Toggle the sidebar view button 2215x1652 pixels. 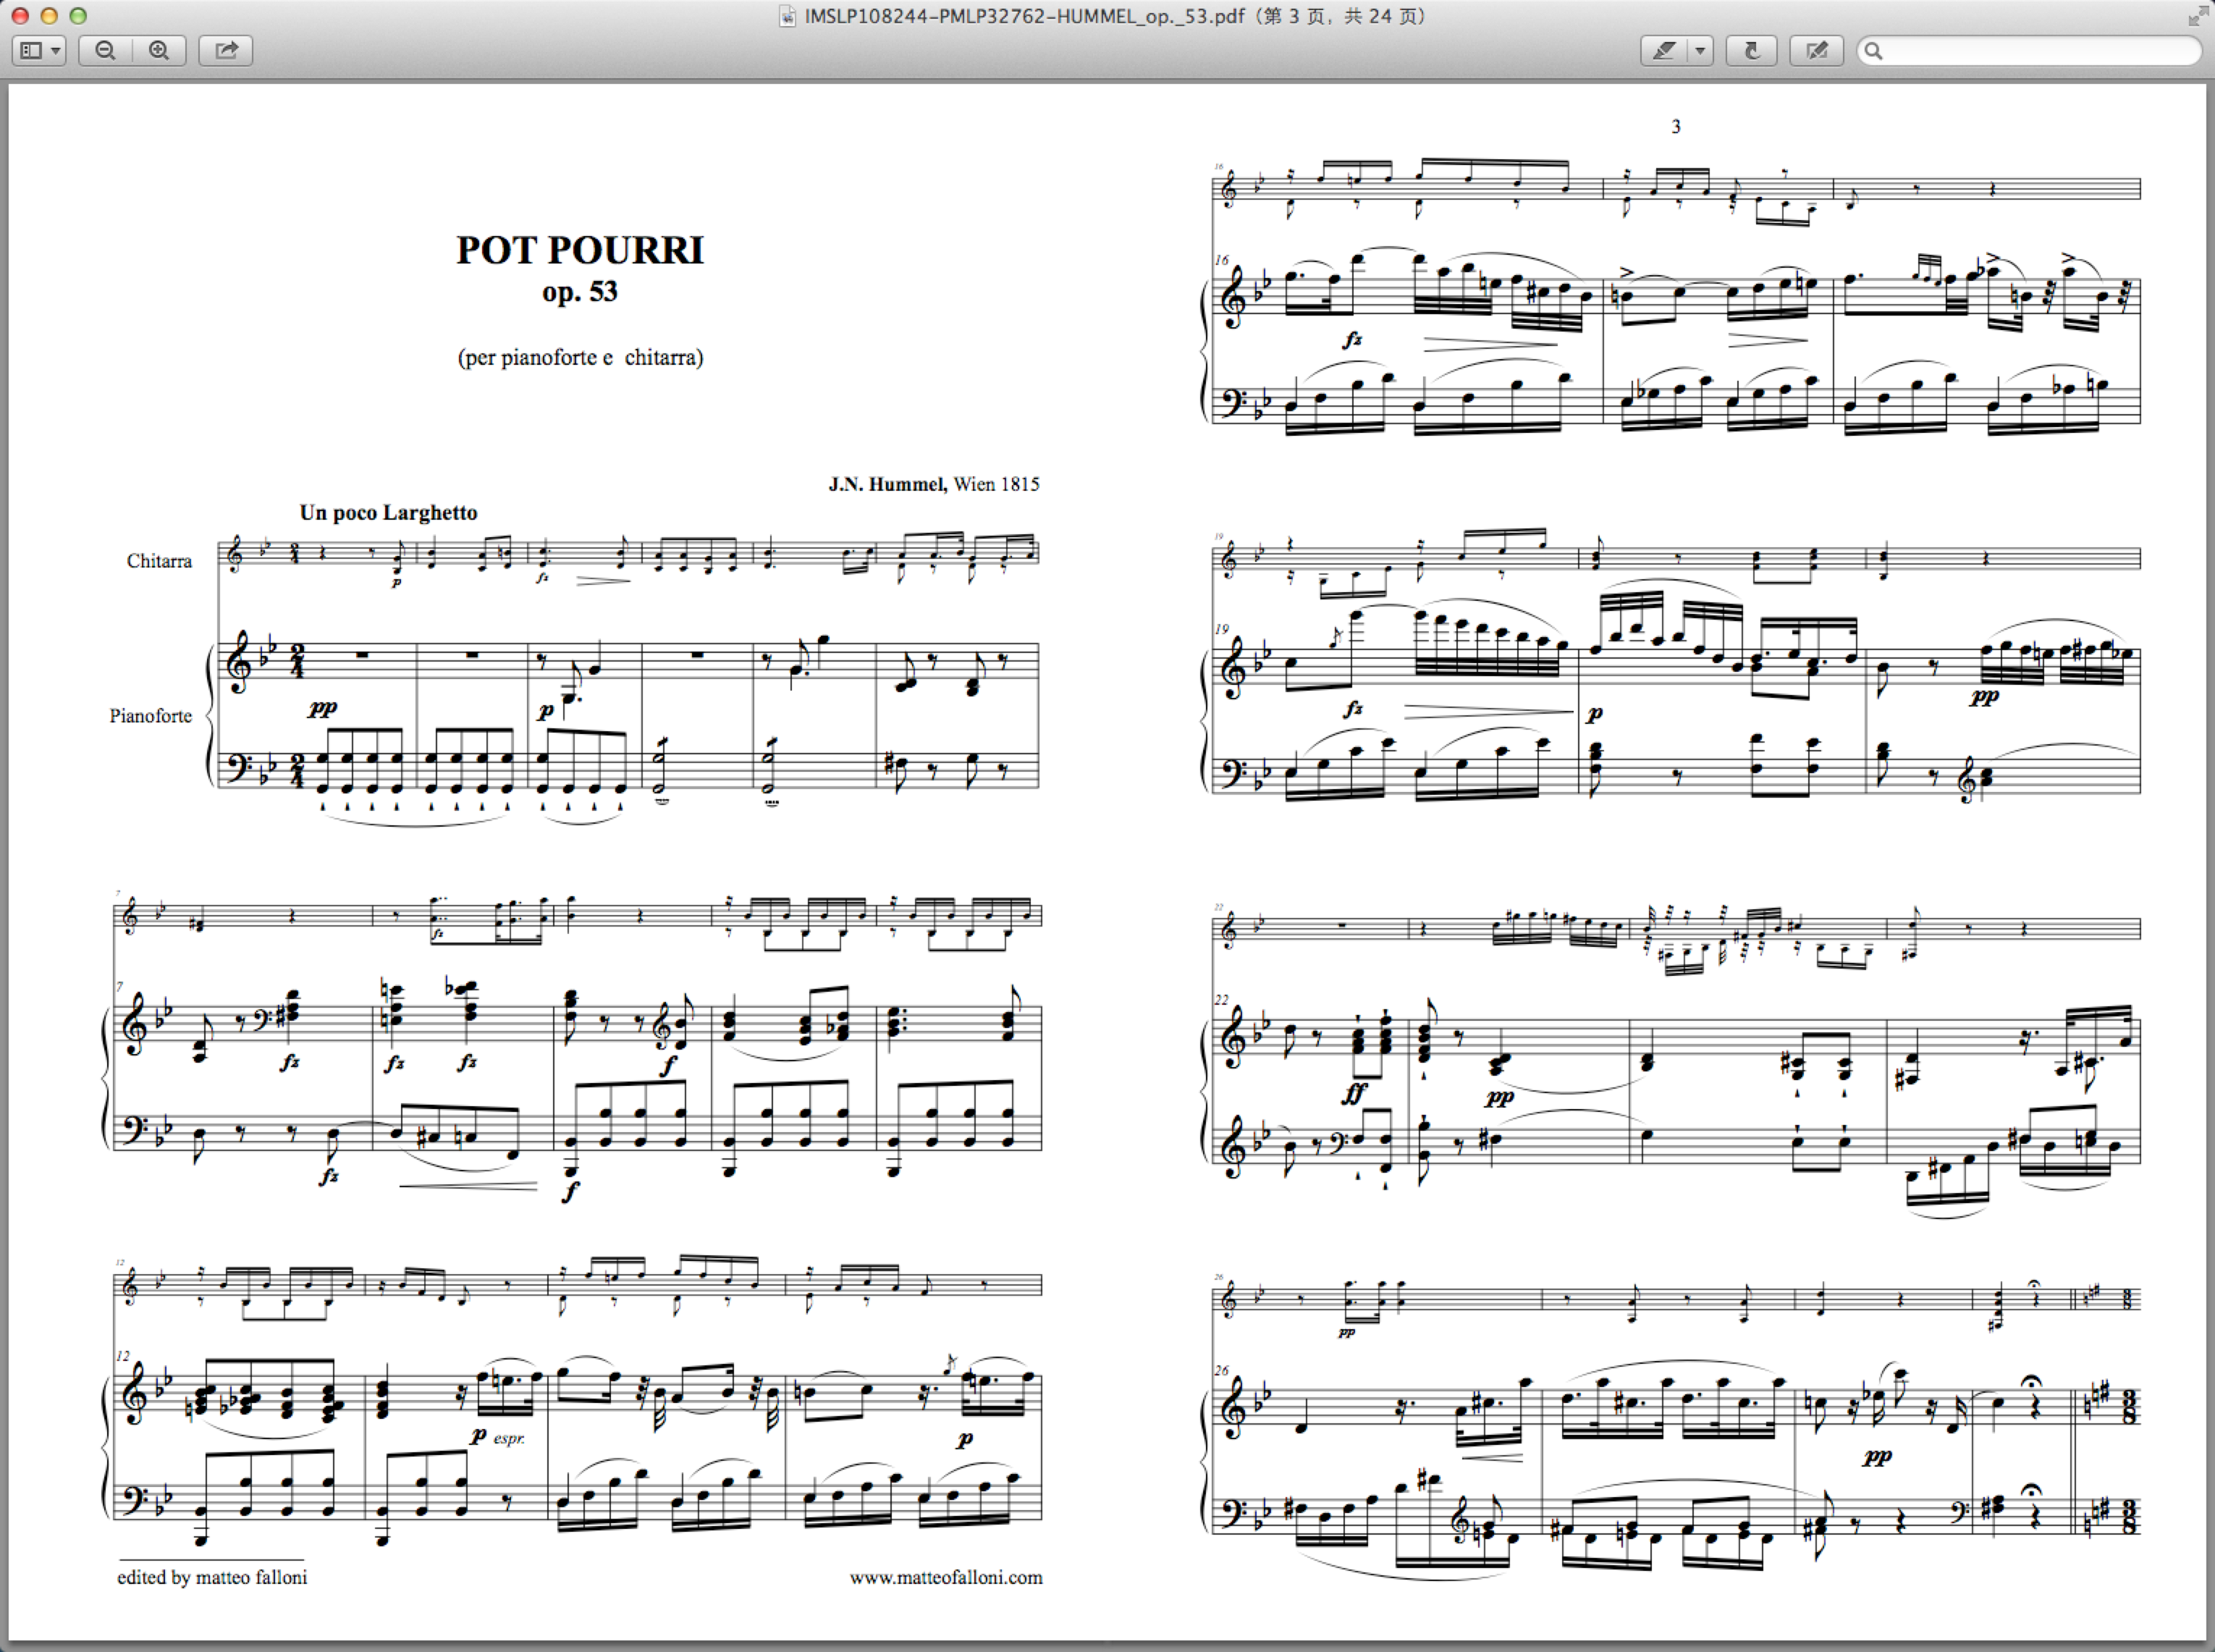[31, 51]
